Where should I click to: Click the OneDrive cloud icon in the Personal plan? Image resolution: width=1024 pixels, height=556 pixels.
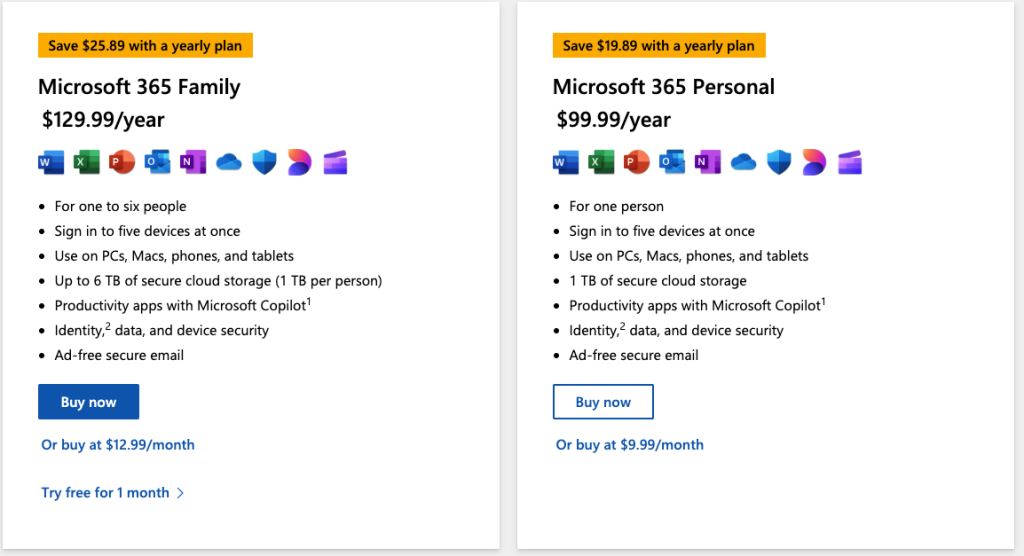point(743,162)
